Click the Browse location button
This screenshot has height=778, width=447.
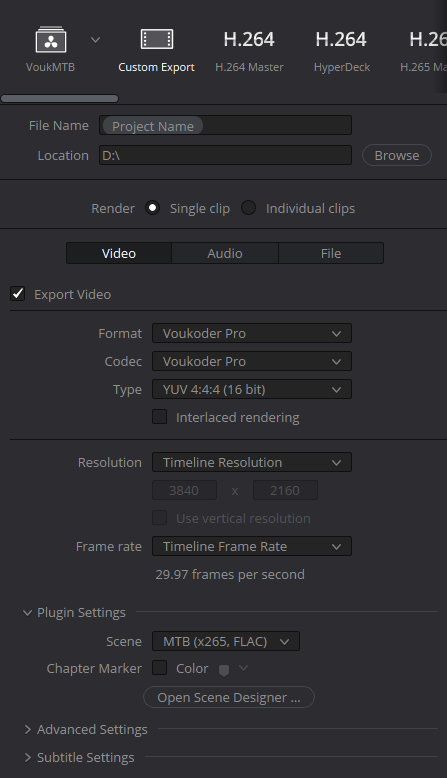[x=397, y=155]
